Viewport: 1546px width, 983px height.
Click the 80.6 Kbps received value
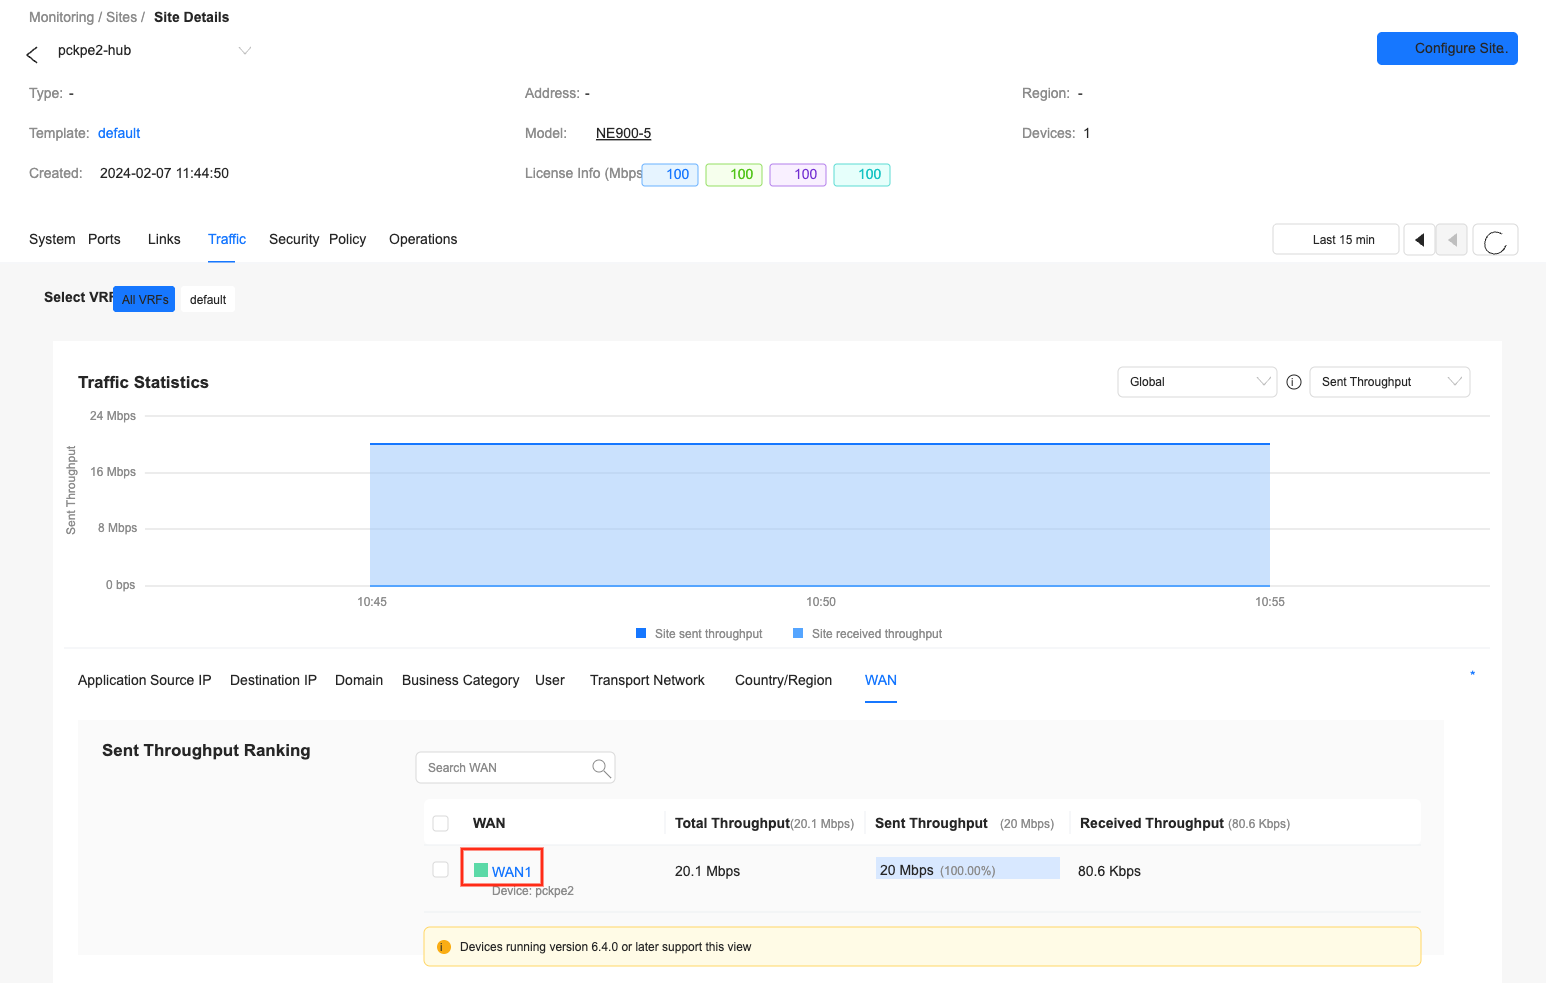[x=1109, y=871]
